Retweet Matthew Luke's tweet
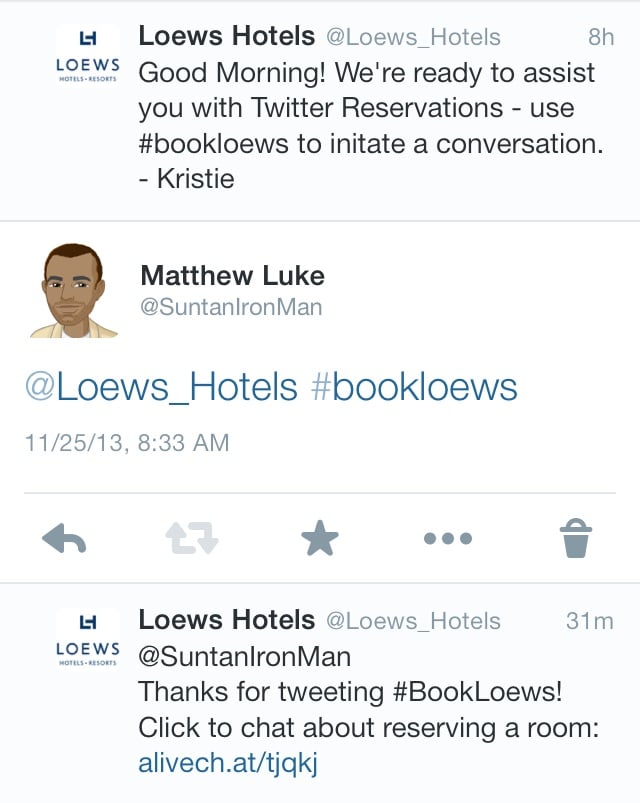 [x=192, y=540]
